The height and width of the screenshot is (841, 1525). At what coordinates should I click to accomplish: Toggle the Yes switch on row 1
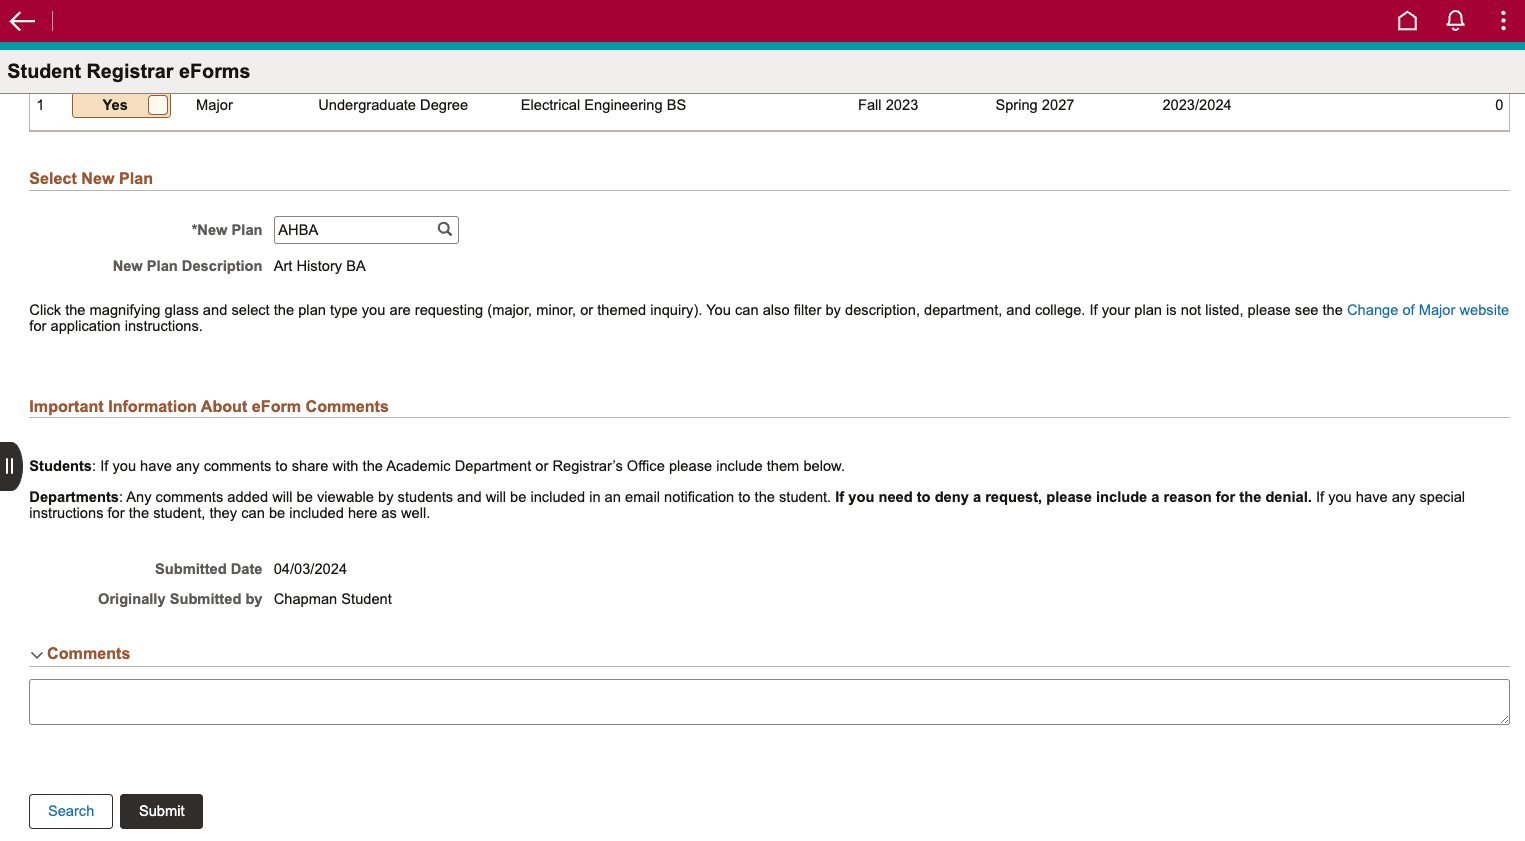coord(121,105)
